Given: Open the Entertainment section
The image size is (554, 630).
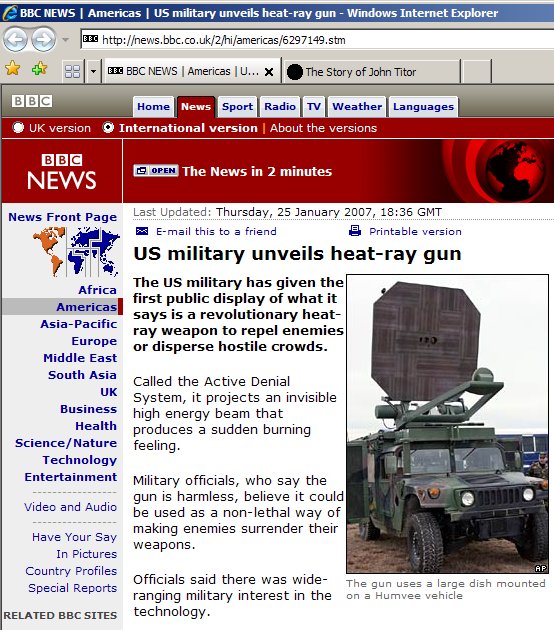Looking at the screenshot, I should pyautogui.click(x=71, y=477).
